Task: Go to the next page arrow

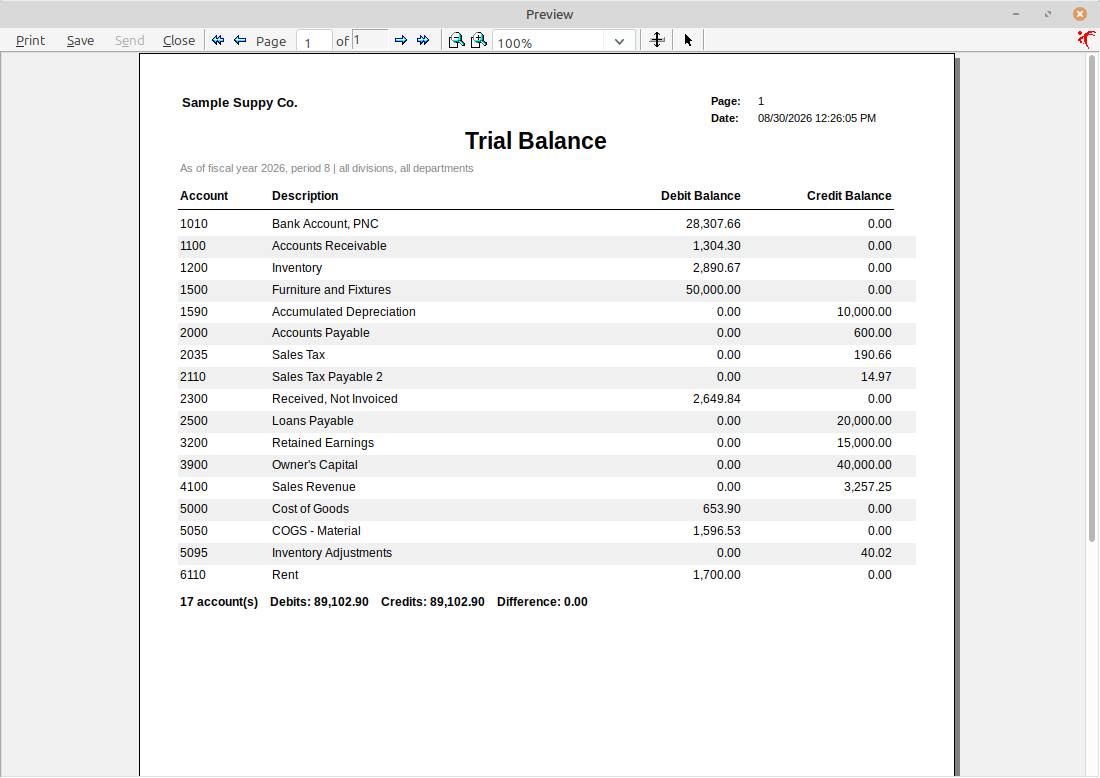Action: click(x=401, y=40)
